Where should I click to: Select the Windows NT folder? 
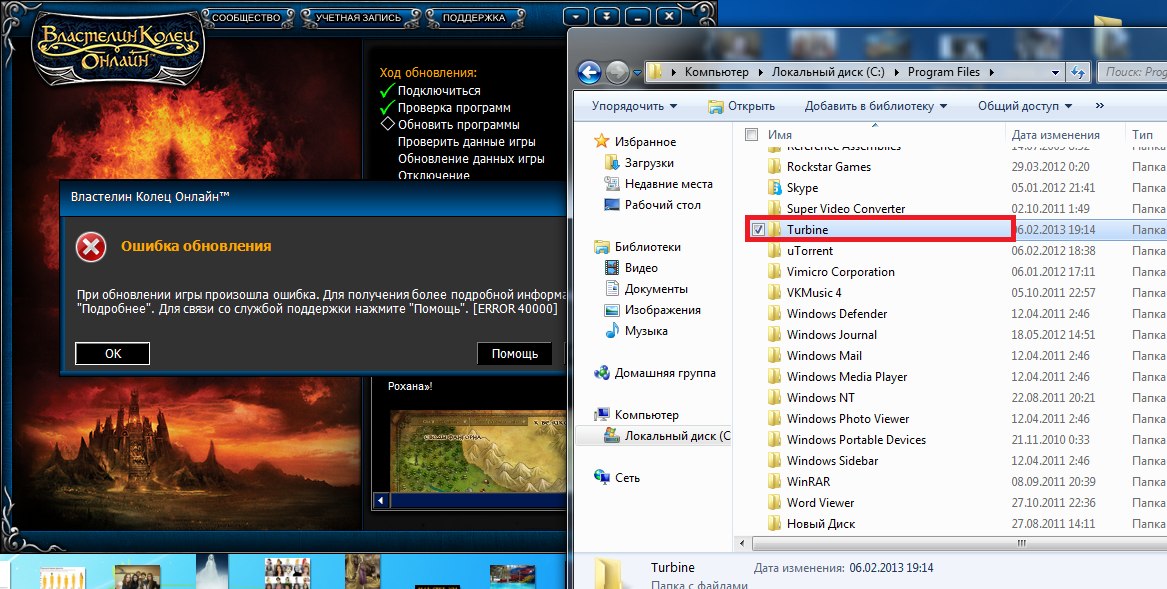(x=820, y=398)
